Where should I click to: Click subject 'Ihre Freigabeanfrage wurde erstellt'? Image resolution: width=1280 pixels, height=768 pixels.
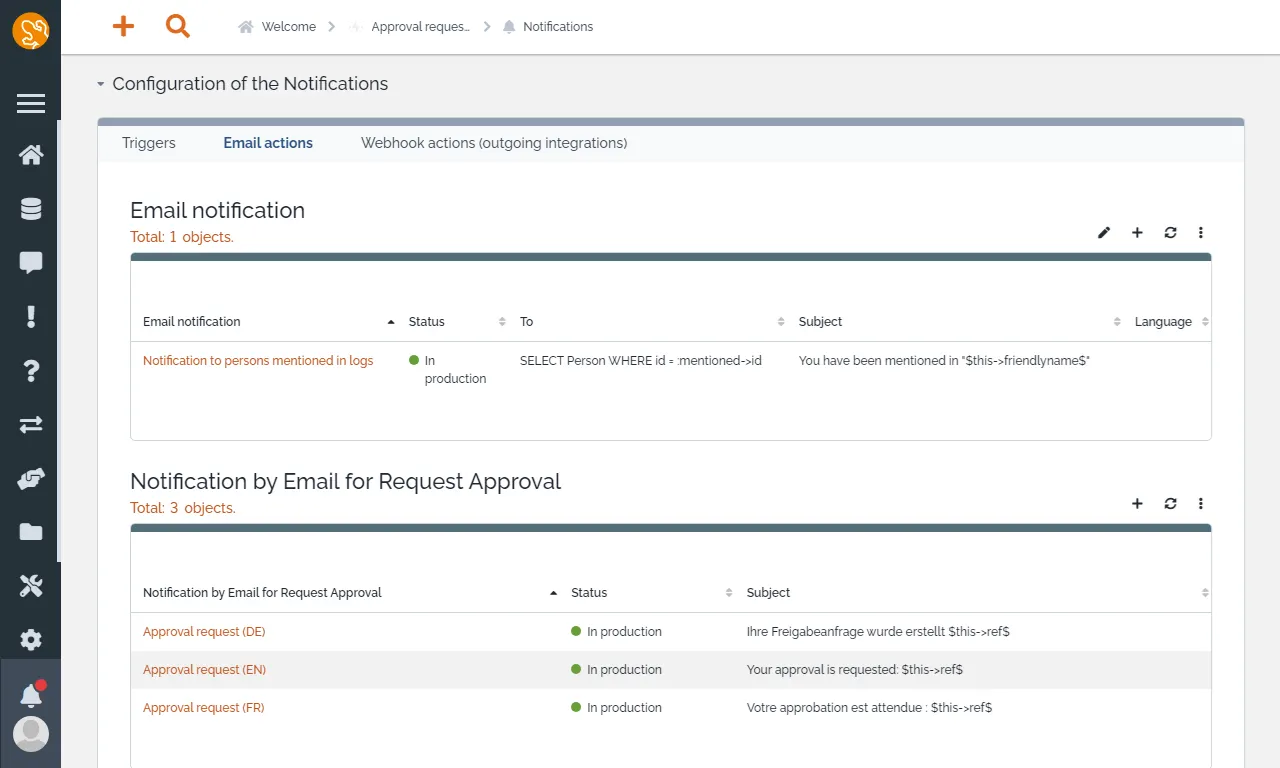click(x=878, y=632)
